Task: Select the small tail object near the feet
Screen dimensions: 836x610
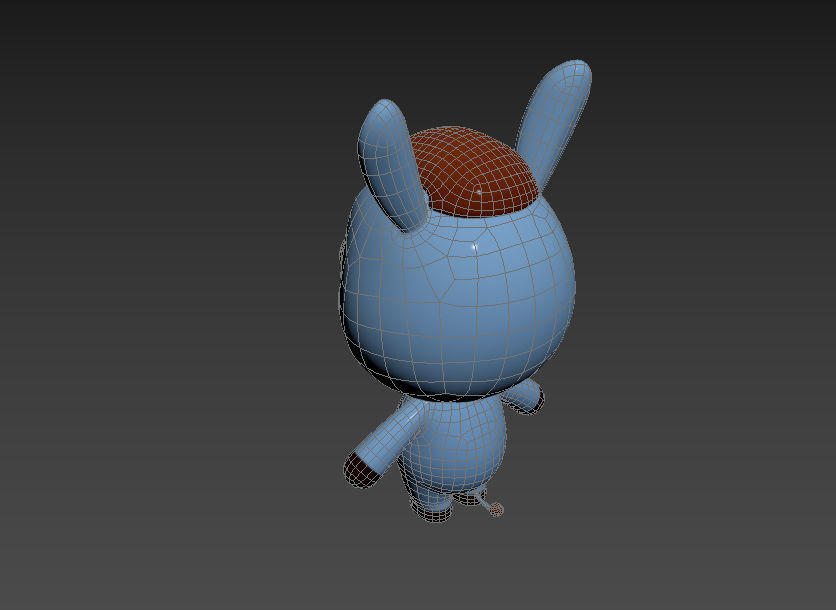Action: (497, 509)
